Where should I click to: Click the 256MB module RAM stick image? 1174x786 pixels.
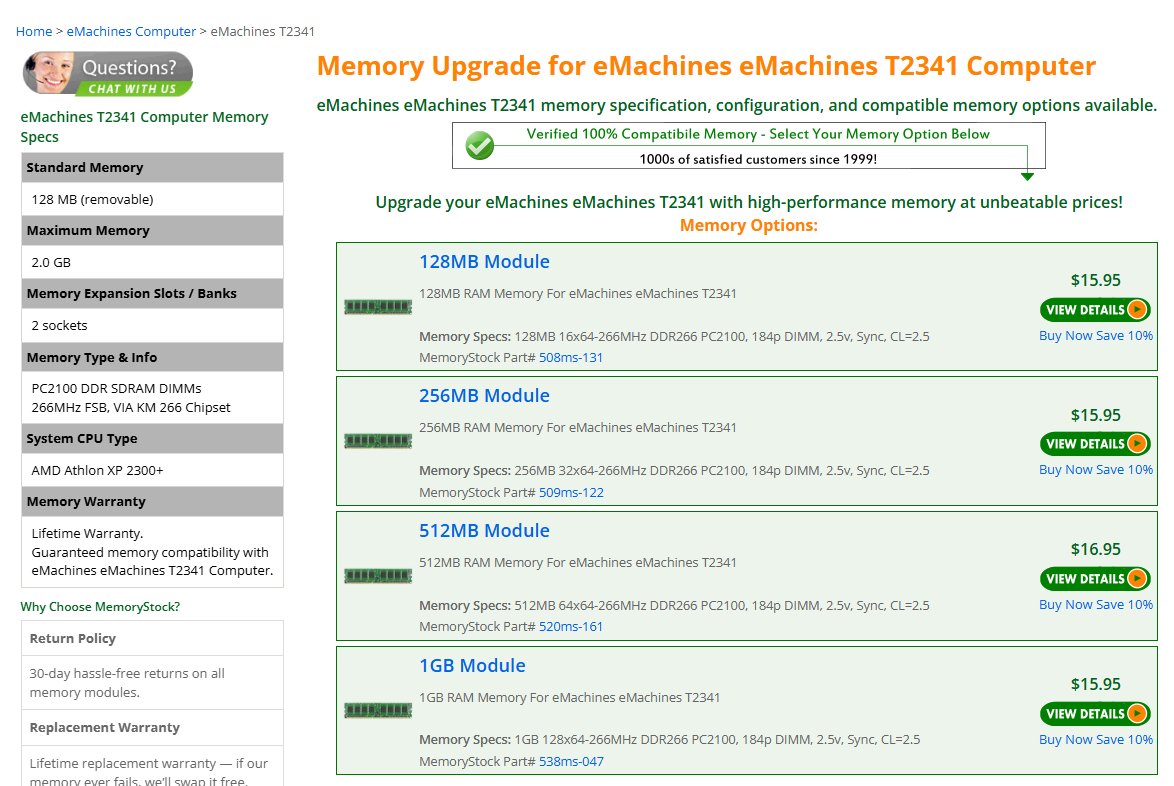[x=378, y=441]
